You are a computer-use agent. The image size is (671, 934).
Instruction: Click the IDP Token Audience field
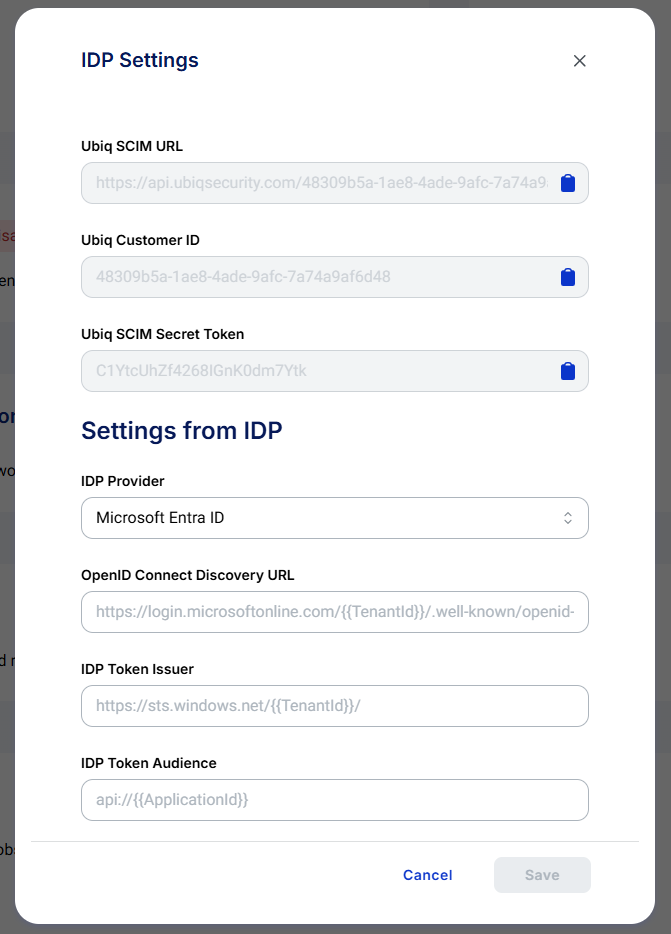pos(335,801)
